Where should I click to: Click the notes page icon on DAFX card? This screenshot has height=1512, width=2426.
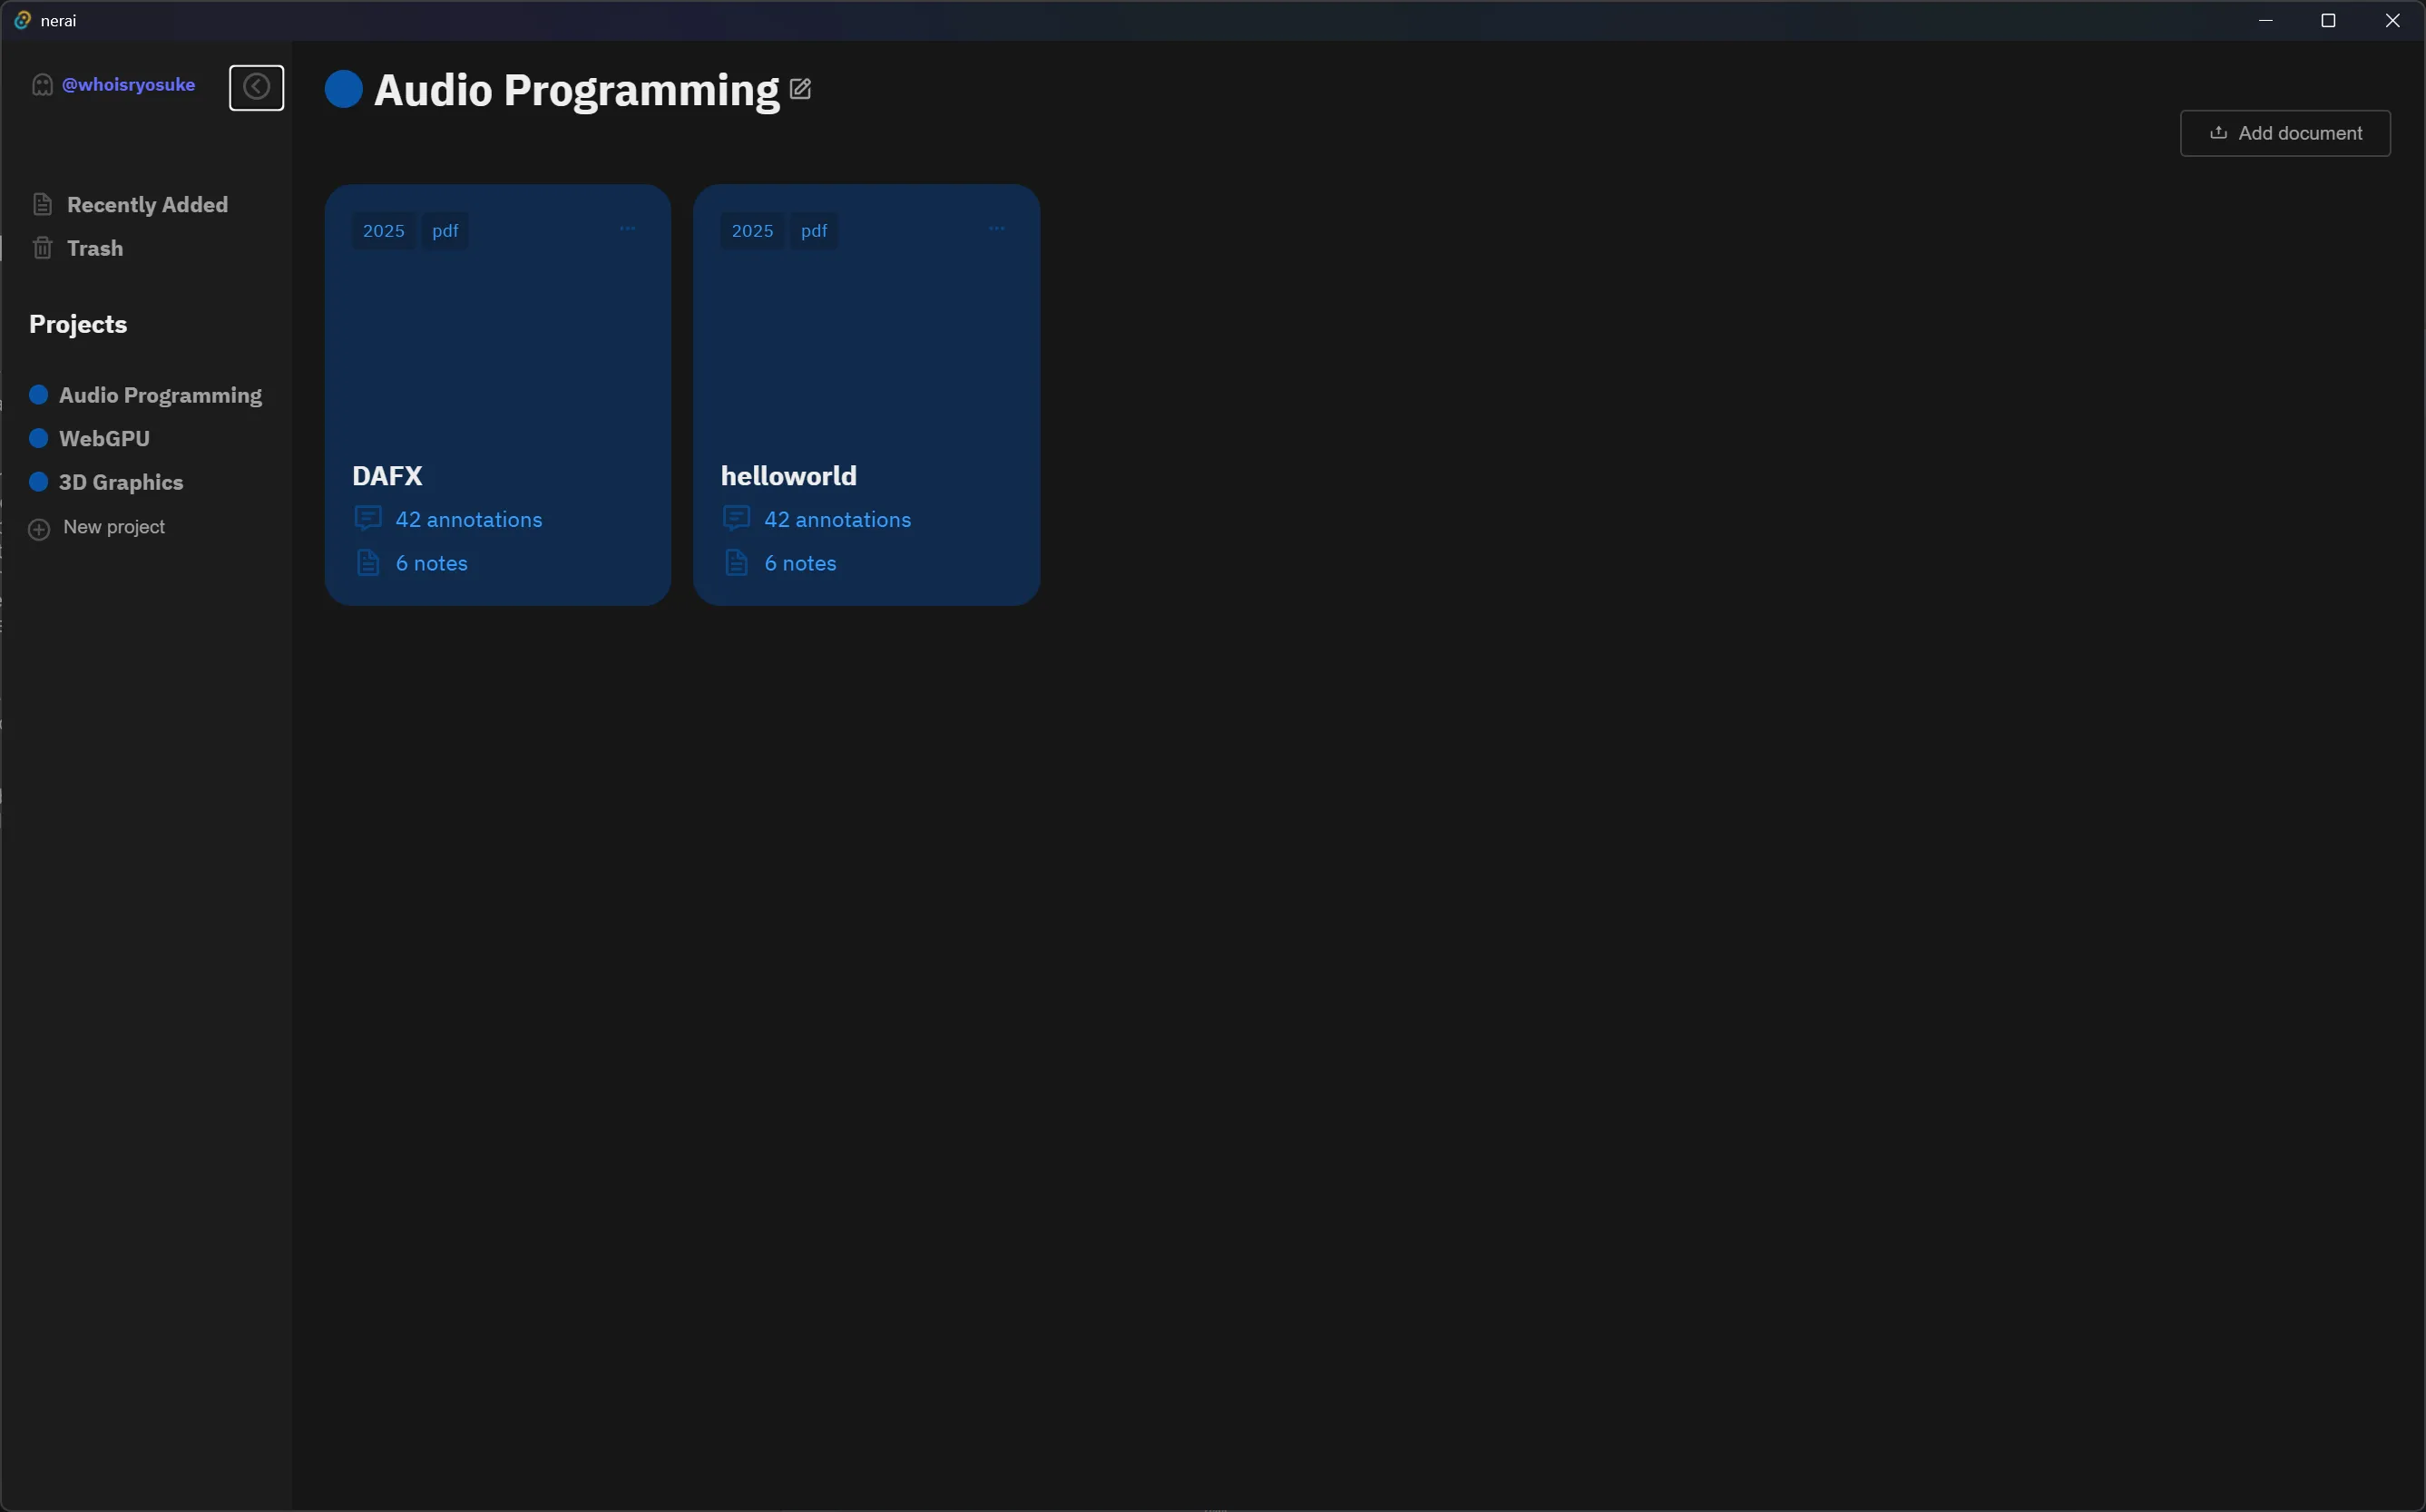point(367,562)
